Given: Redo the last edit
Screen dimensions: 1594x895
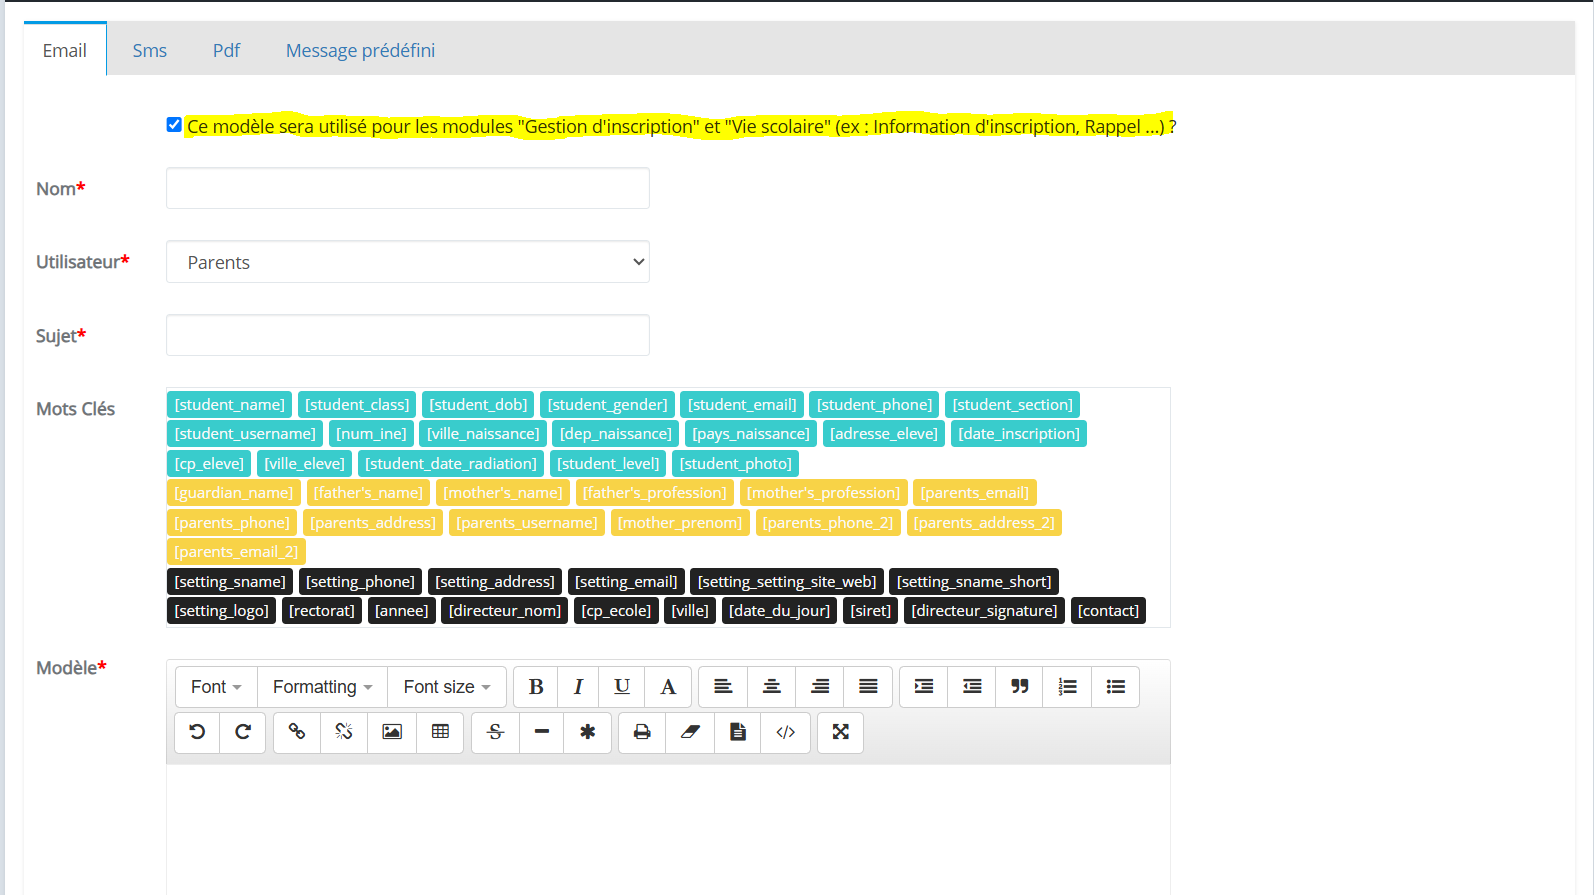Looking at the screenshot, I should point(243,732).
